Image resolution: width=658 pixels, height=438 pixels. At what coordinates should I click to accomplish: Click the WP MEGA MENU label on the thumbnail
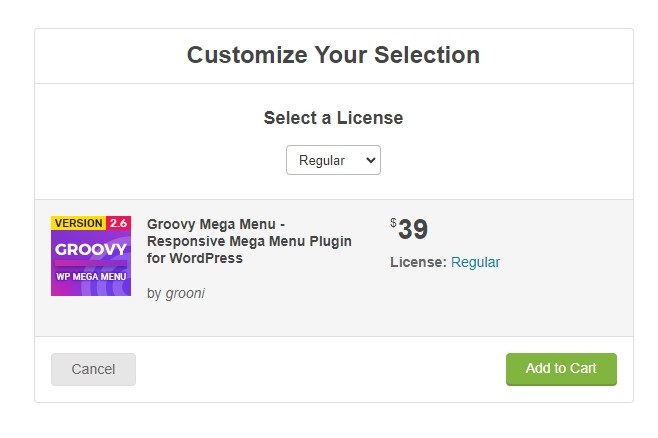point(91,275)
